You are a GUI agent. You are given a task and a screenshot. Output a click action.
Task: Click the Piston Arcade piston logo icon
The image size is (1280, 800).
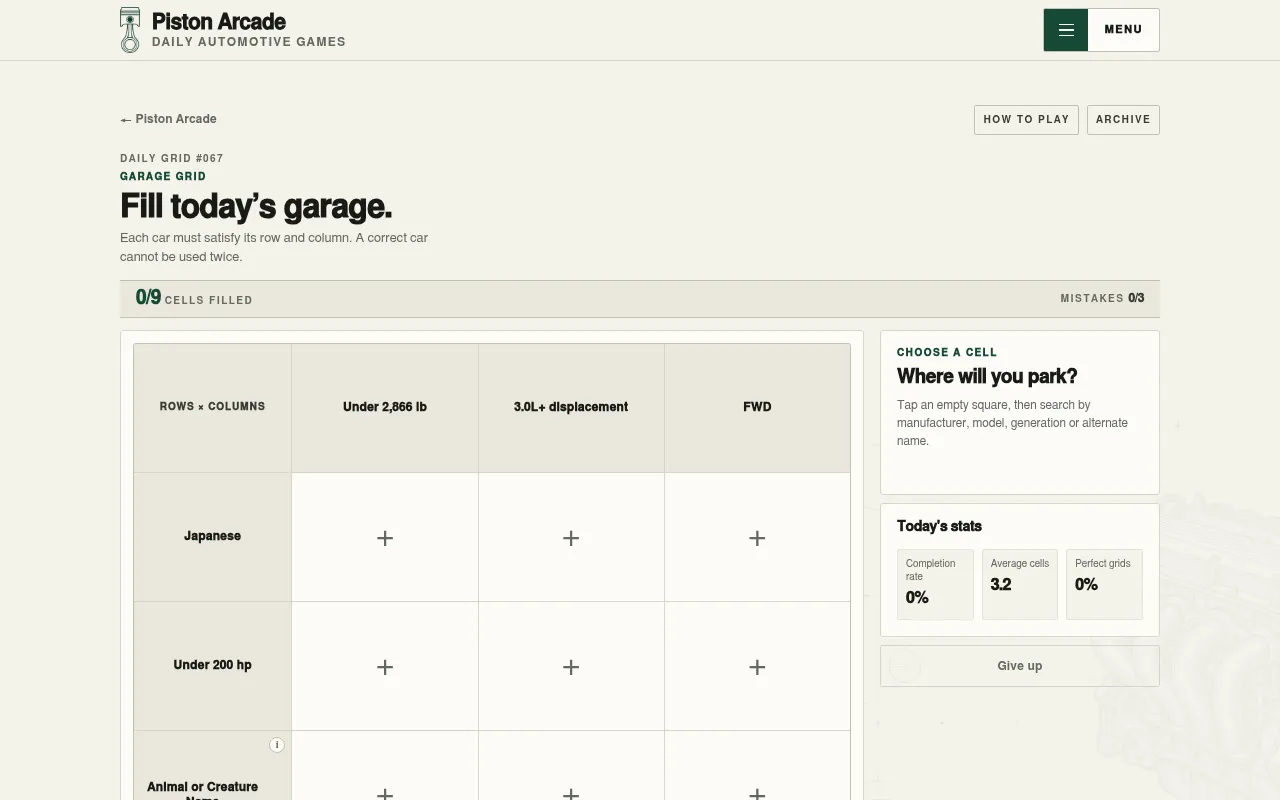(130, 30)
